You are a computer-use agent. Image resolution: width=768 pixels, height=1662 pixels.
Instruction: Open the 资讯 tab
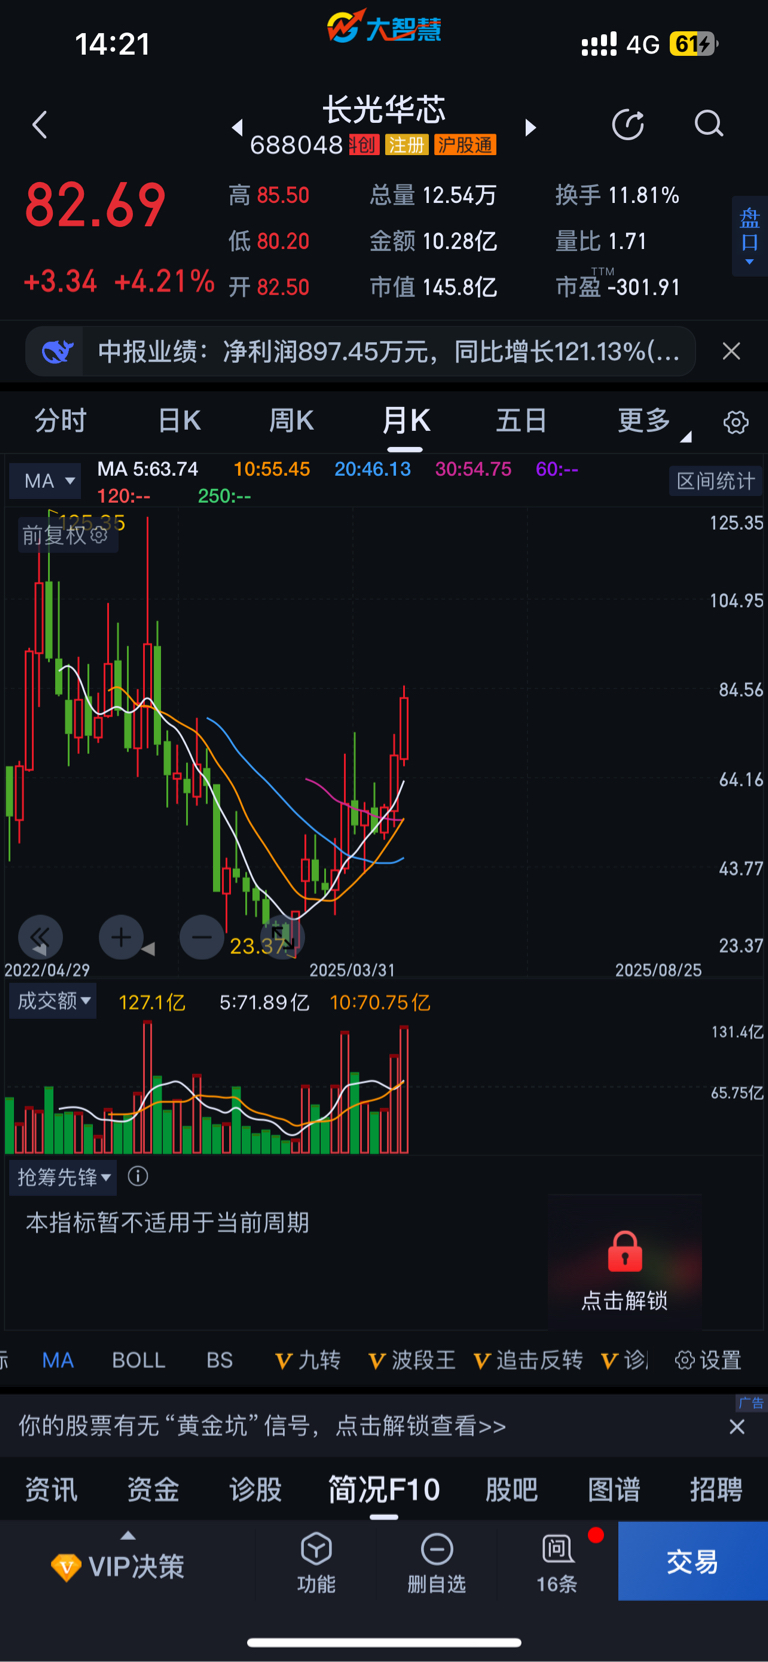(x=51, y=1490)
